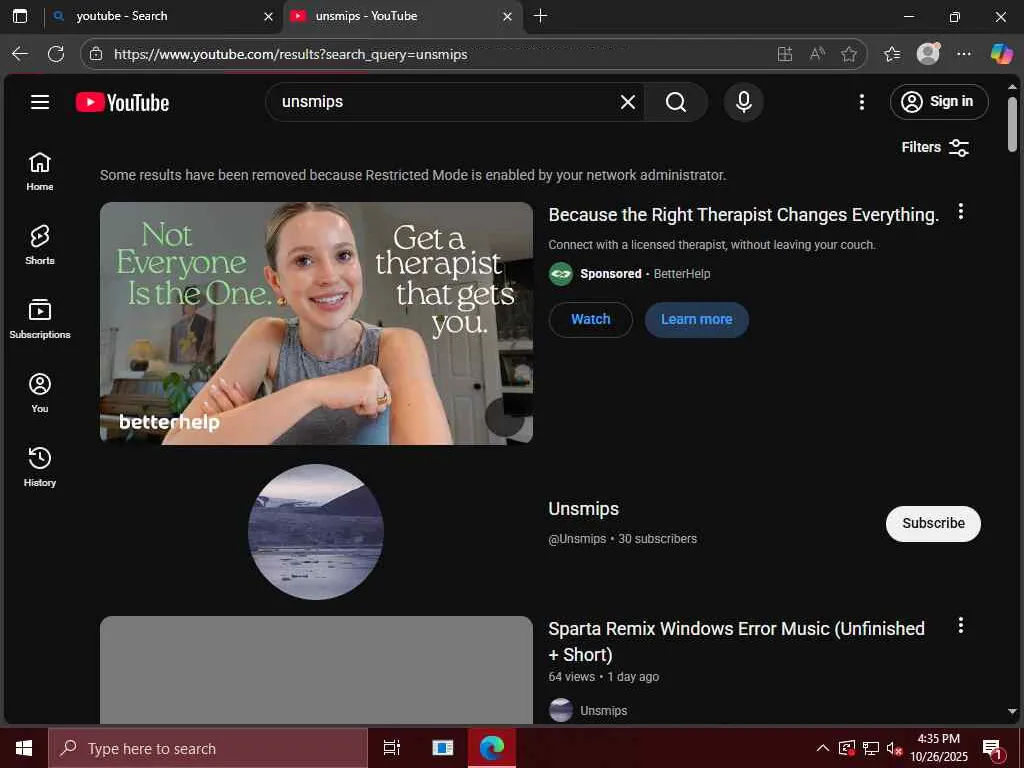Open more options for Sparta Remix video

point(960,626)
